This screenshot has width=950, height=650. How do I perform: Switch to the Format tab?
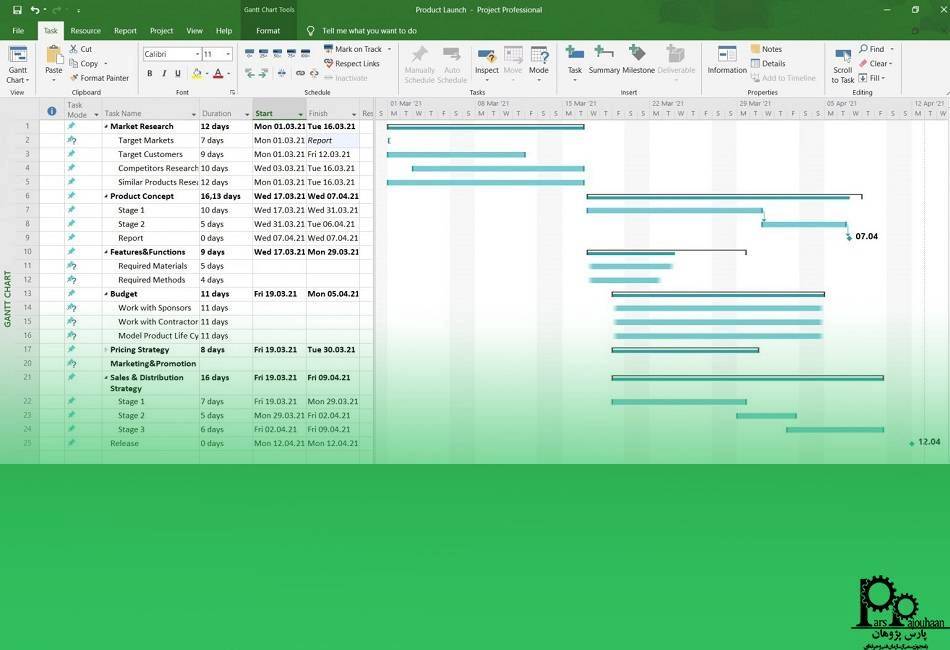pyautogui.click(x=268, y=31)
